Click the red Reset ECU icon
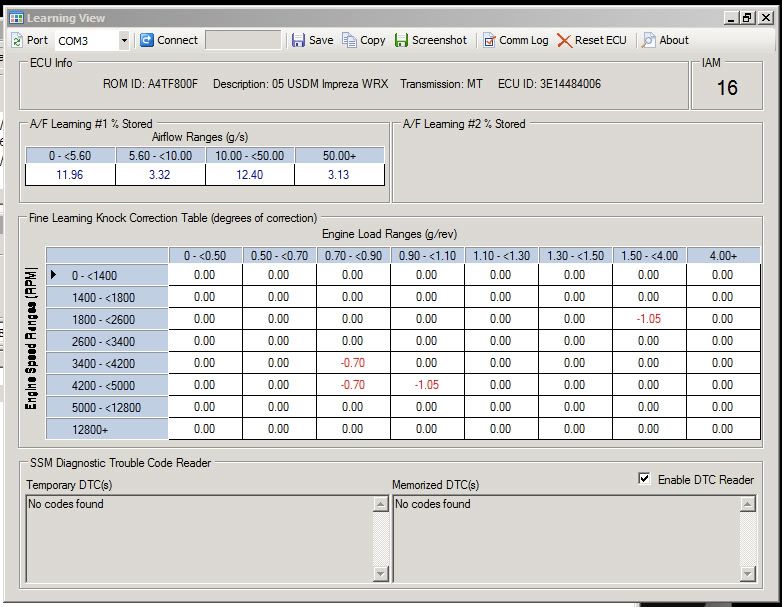 click(565, 40)
